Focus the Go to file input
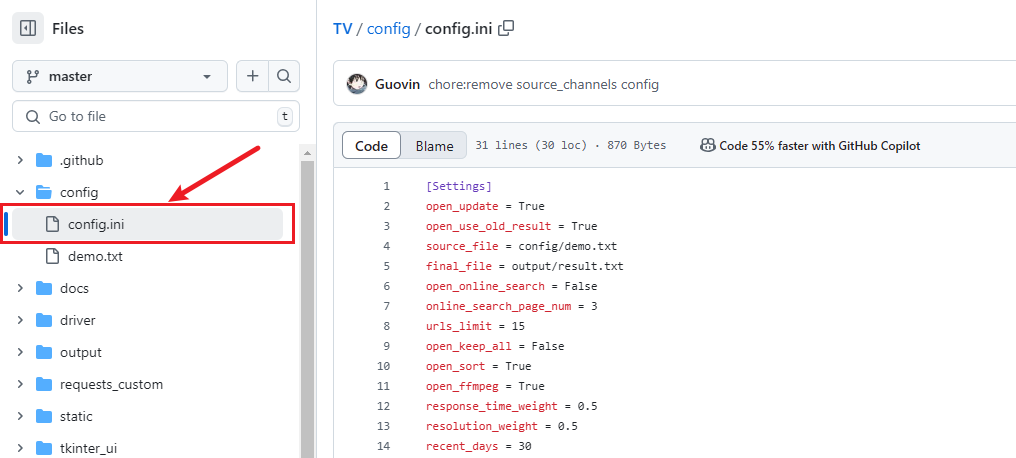Screen dimensions: 1016x458 (156, 117)
